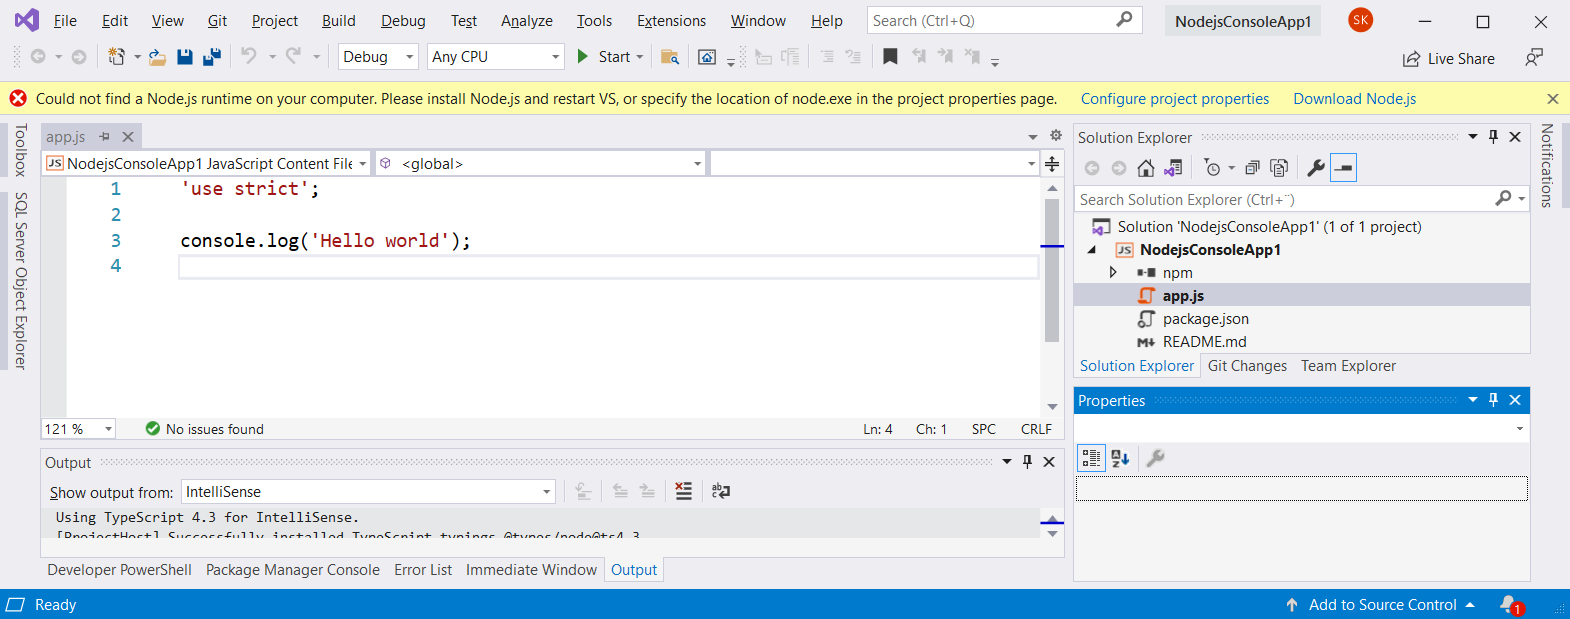Click the web browser preview toolbar icon
Screen dimensions: 1570x619
coord(707,57)
